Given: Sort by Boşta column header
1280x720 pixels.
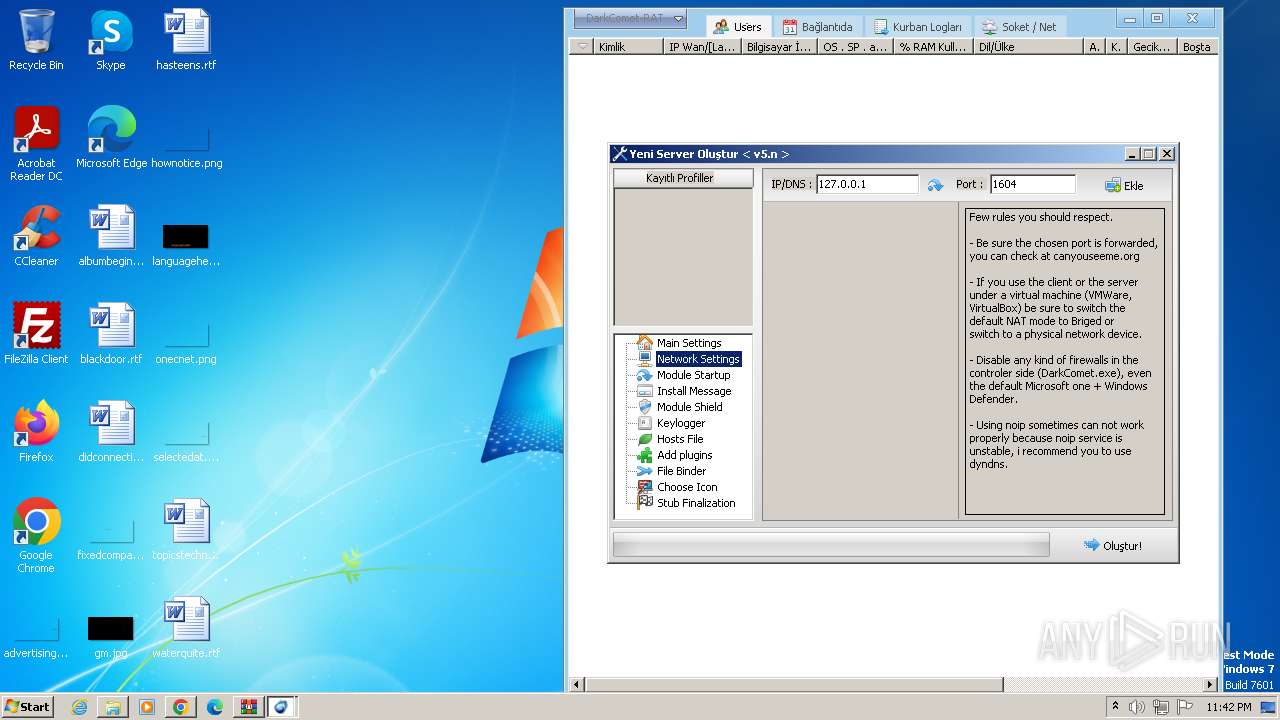Looking at the screenshot, I should pyautogui.click(x=1197, y=47).
